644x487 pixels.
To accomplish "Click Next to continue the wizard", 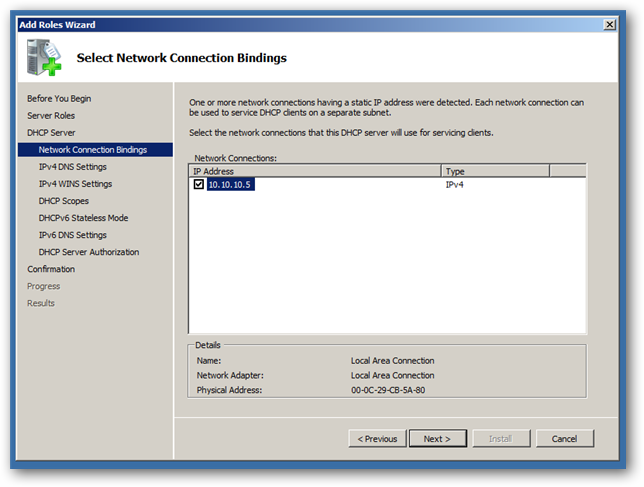I will point(438,439).
